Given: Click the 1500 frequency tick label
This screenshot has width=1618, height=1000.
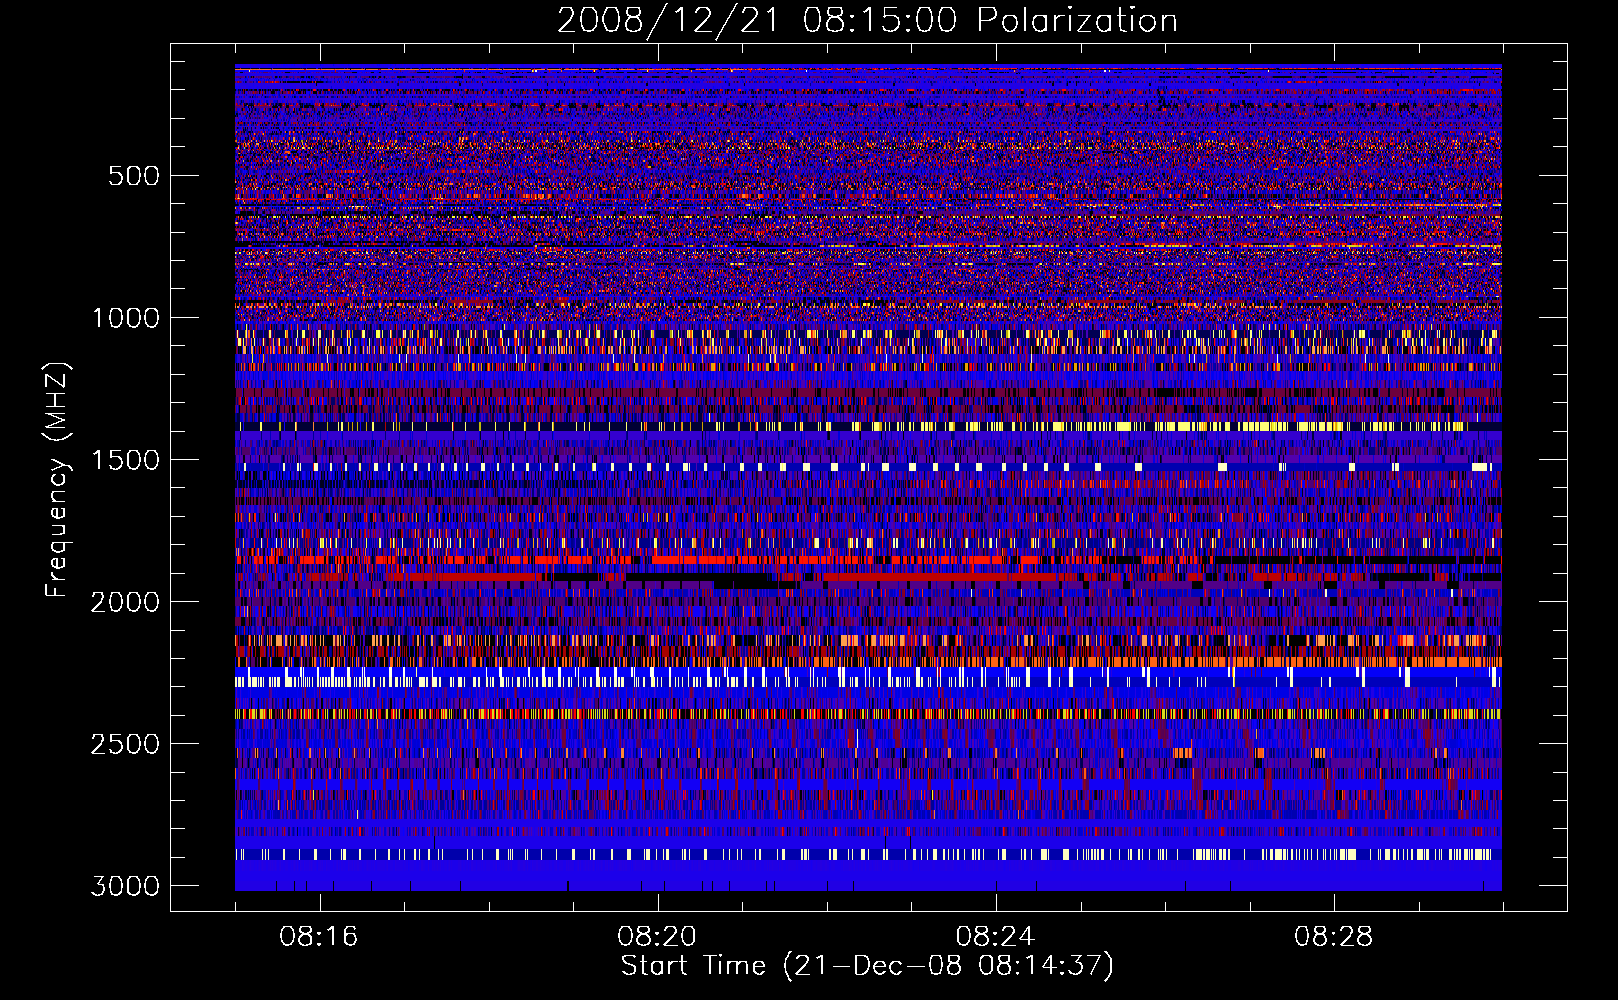Looking at the screenshot, I should [x=125, y=460].
